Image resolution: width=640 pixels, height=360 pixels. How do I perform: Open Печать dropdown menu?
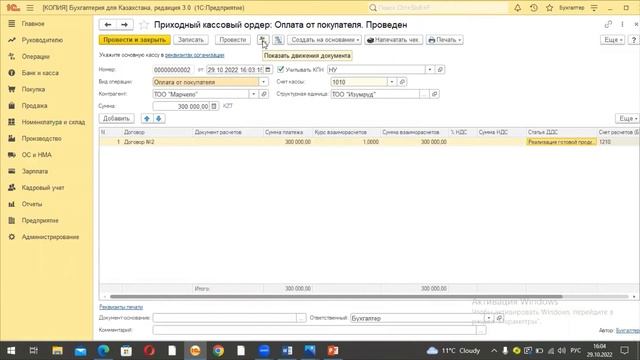(x=444, y=40)
